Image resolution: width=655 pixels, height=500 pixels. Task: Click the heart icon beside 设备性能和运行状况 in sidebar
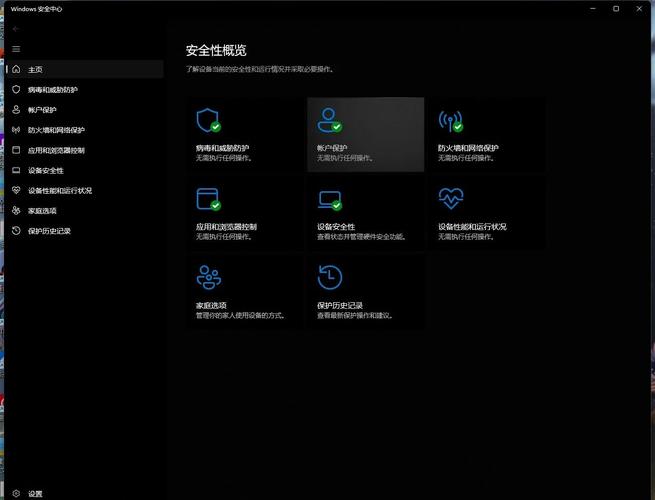point(16,190)
